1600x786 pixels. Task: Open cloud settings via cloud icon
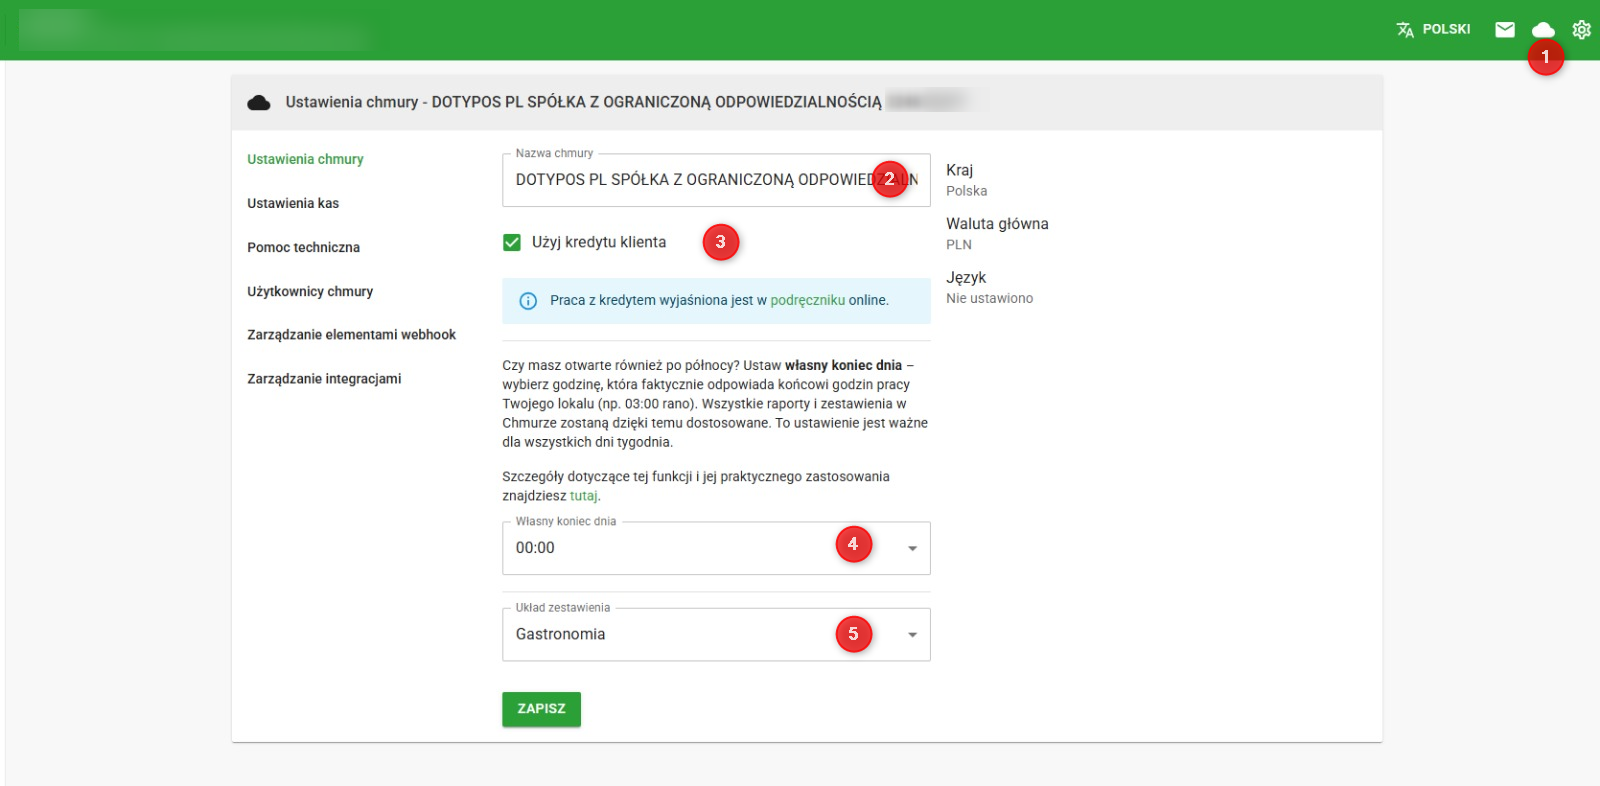[1543, 30]
